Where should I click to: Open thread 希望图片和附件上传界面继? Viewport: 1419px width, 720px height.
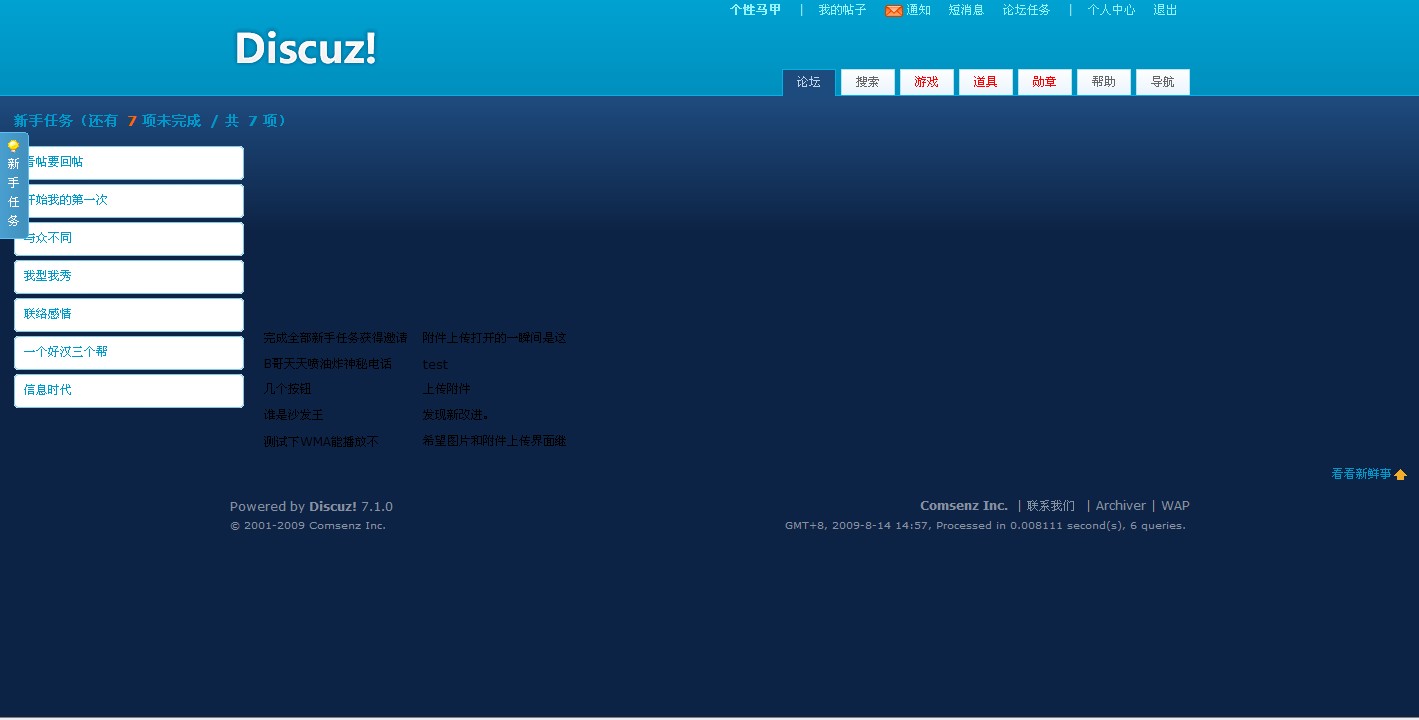click(x=494, y=441)
